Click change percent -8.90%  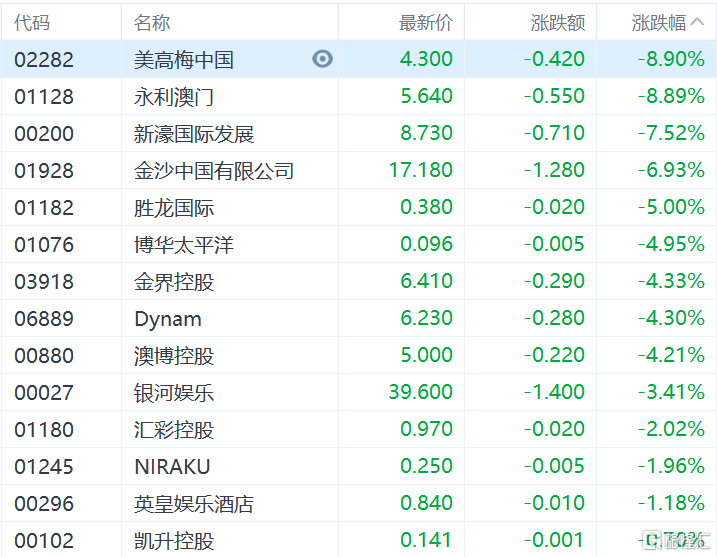tap(671, 59)
